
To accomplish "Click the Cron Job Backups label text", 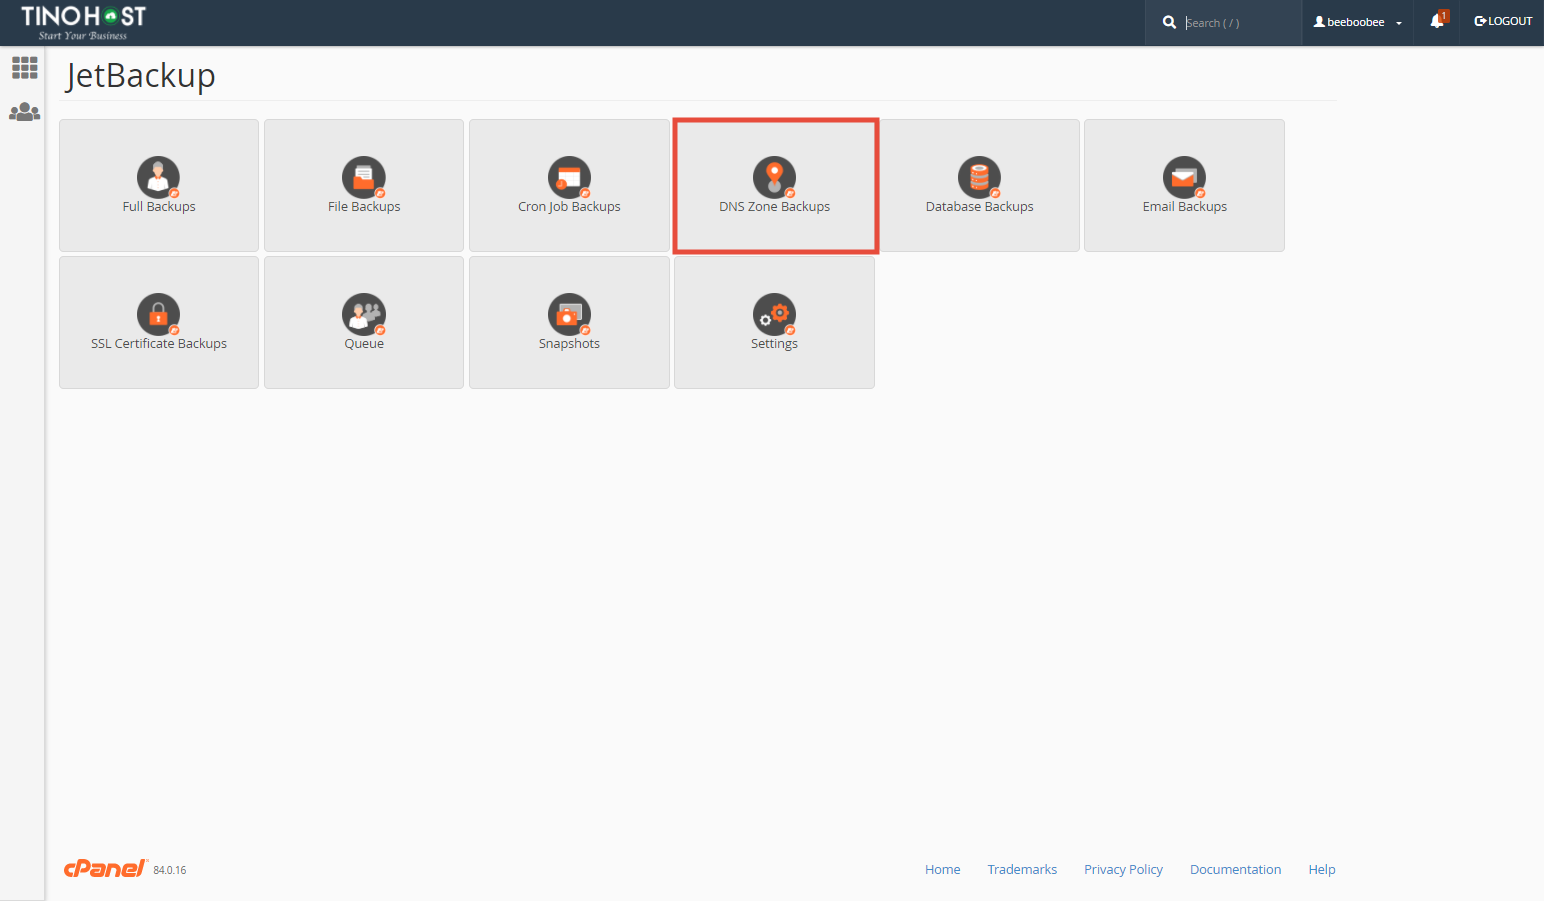I will [x=569, y=207].
